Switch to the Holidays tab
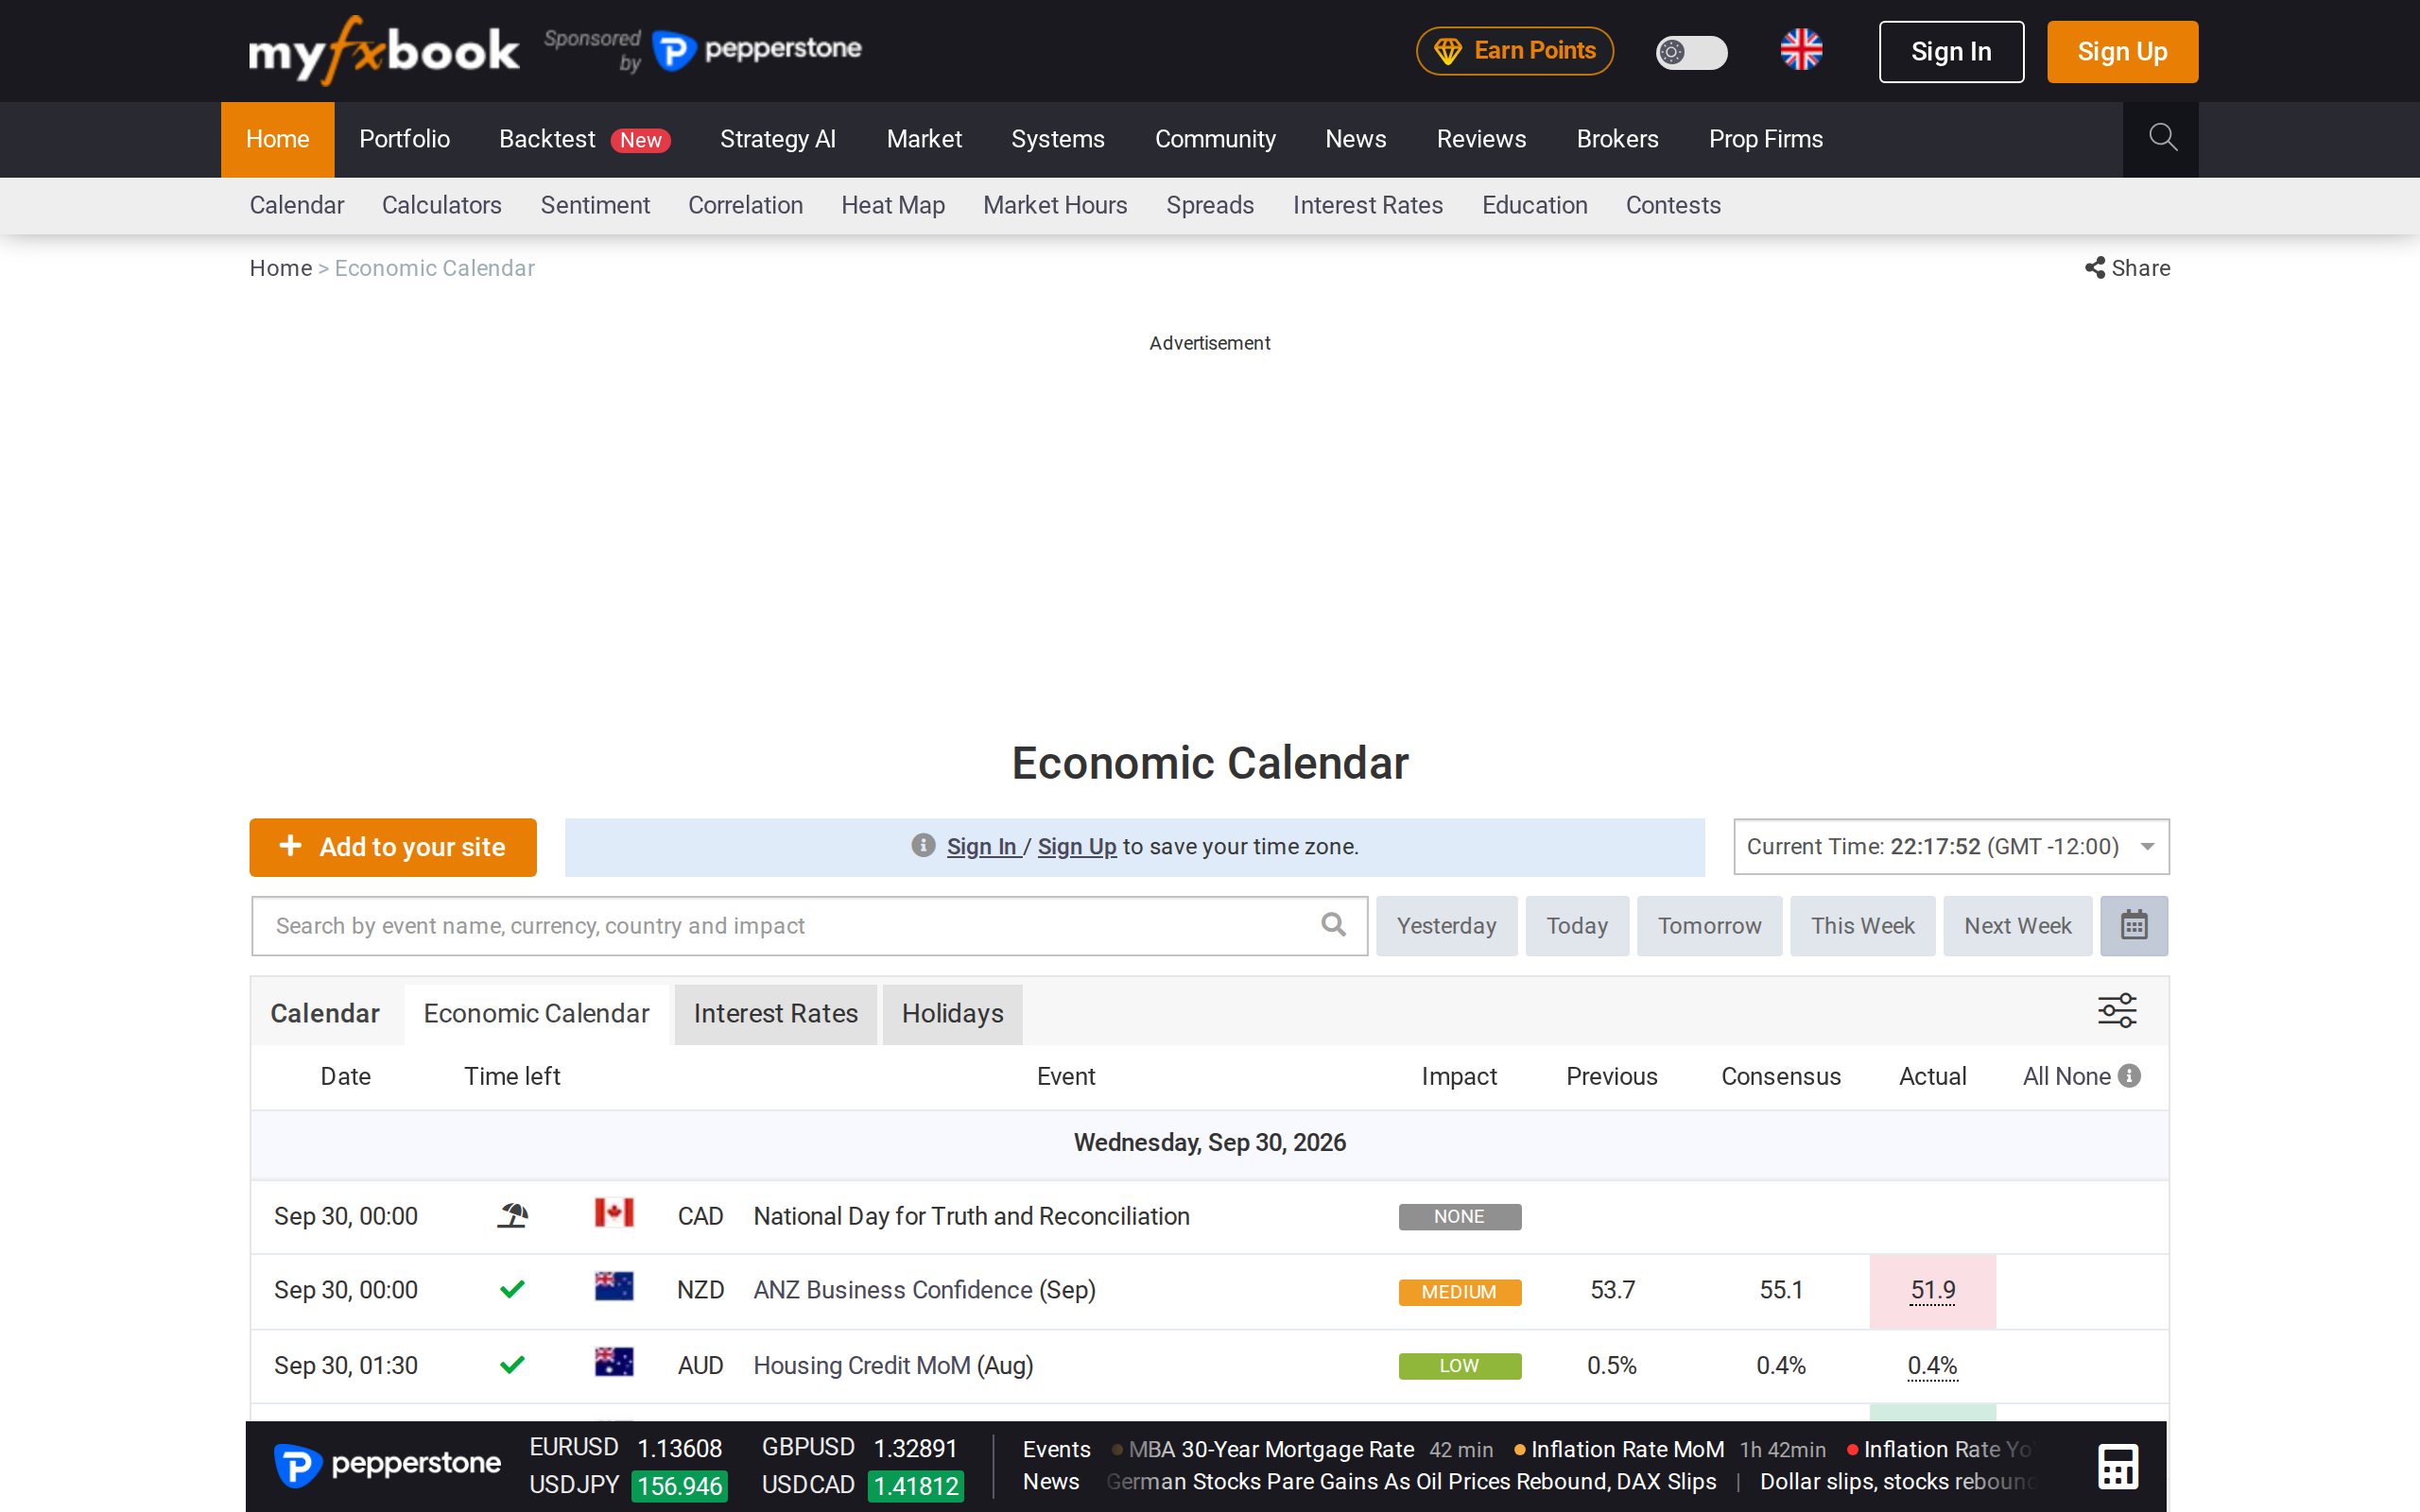 coord(952,1014)
